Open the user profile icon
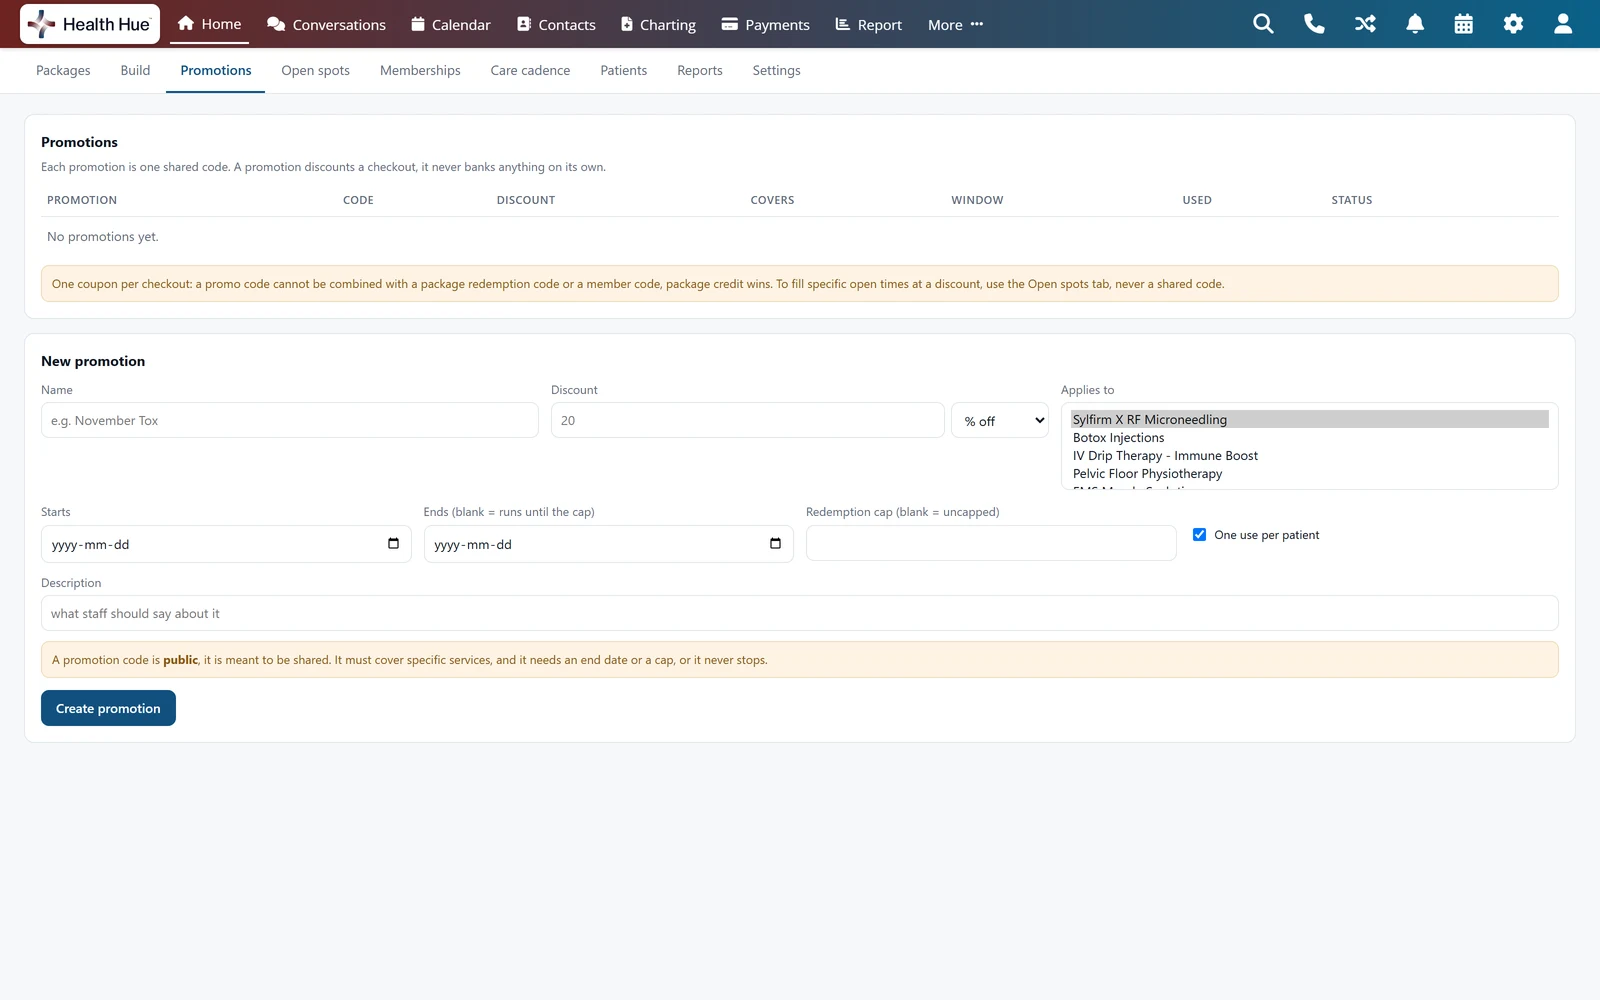 1563,24
